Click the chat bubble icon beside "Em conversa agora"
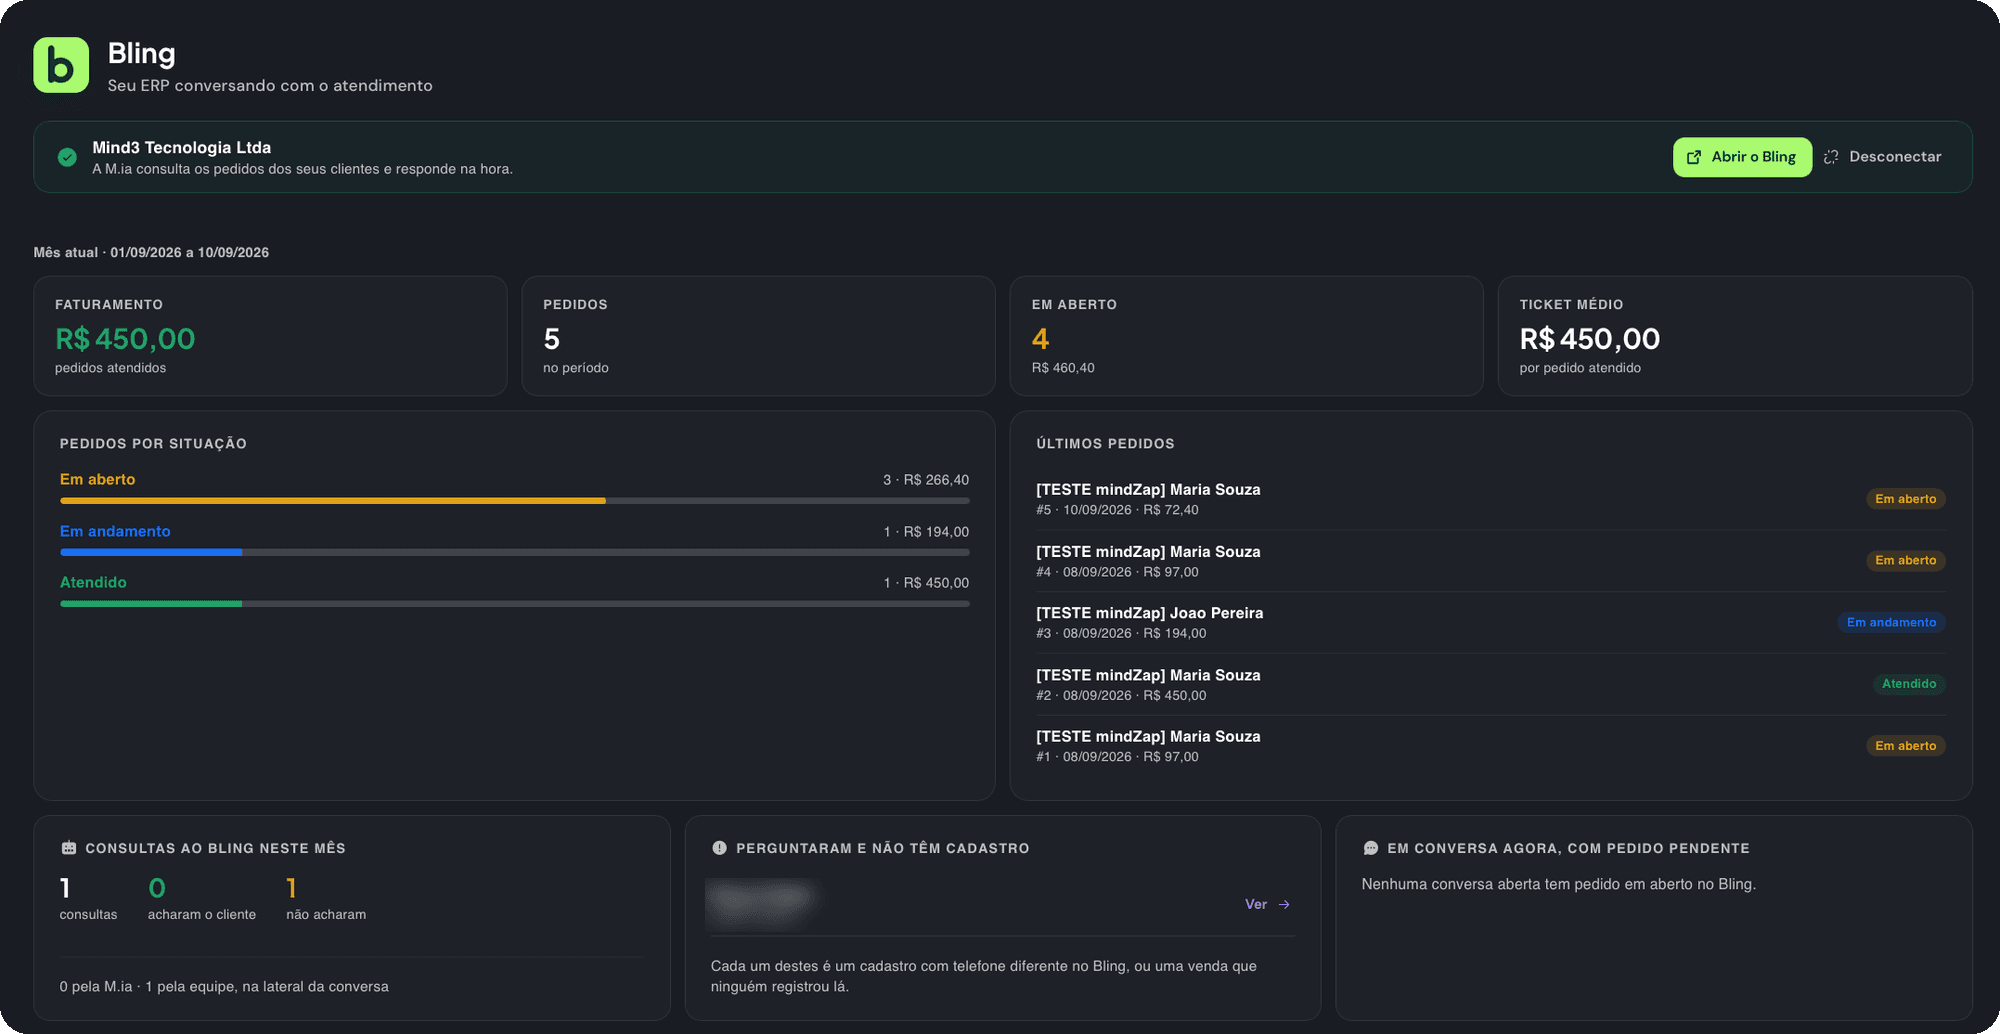Image resolution: width=2000 pixels, height=1034 pixels. pyautogui.click(x=1371, y=848)
